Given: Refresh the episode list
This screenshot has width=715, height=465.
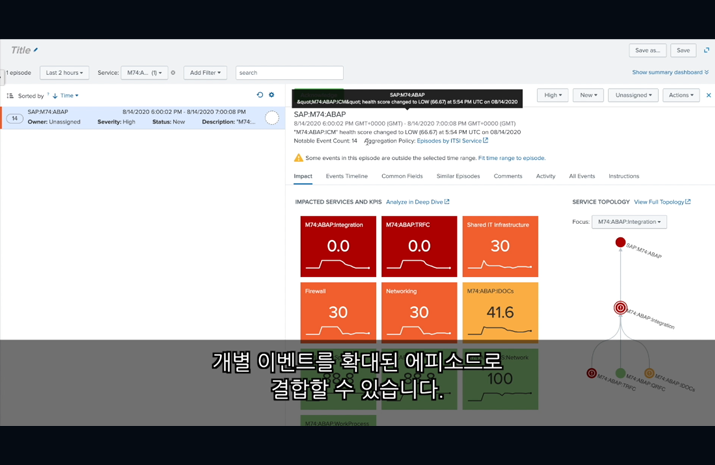Looking at the screenshot, I should (260, 95).
